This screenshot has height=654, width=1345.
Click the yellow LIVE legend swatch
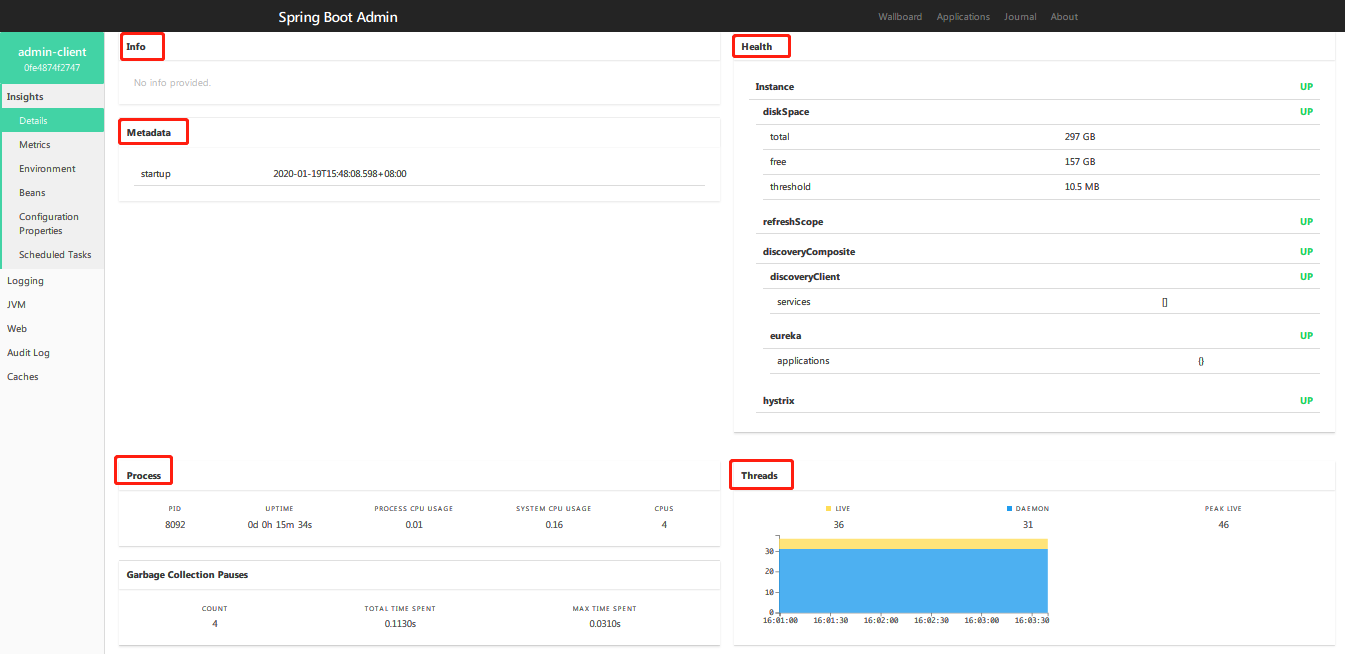pyautogui.click(x=829, y=509)
